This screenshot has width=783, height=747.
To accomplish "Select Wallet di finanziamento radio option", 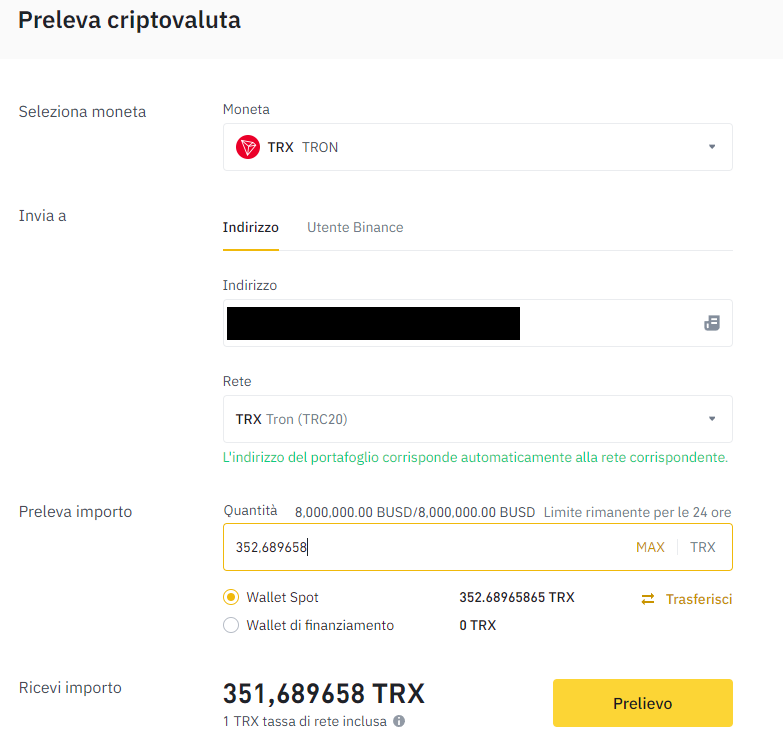I will tap(231, 625).
